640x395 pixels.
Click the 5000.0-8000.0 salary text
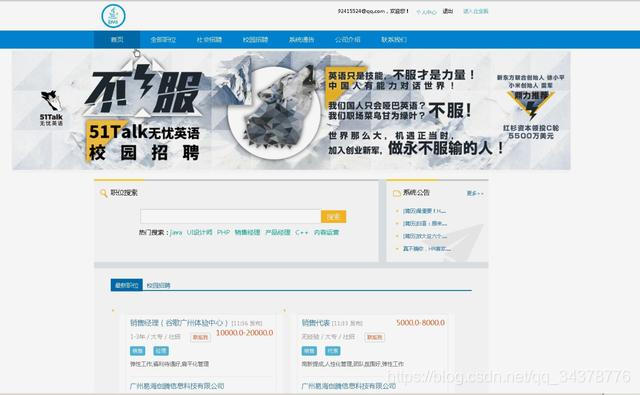tap(420, 322)
